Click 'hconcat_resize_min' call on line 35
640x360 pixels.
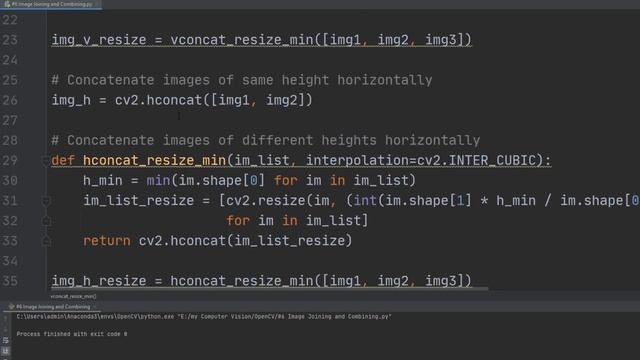pyautogui.click(x=242, y=281)
